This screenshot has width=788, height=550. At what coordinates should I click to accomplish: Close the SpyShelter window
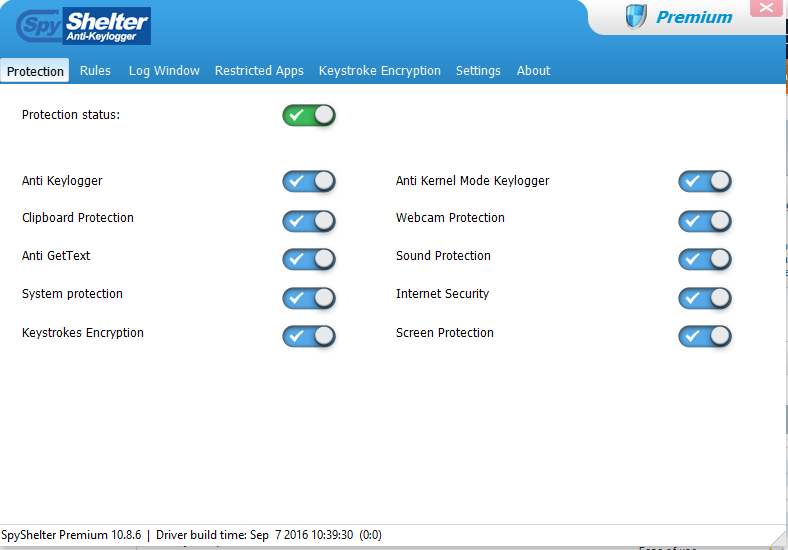pyautogui.click(x=766, y=8)
